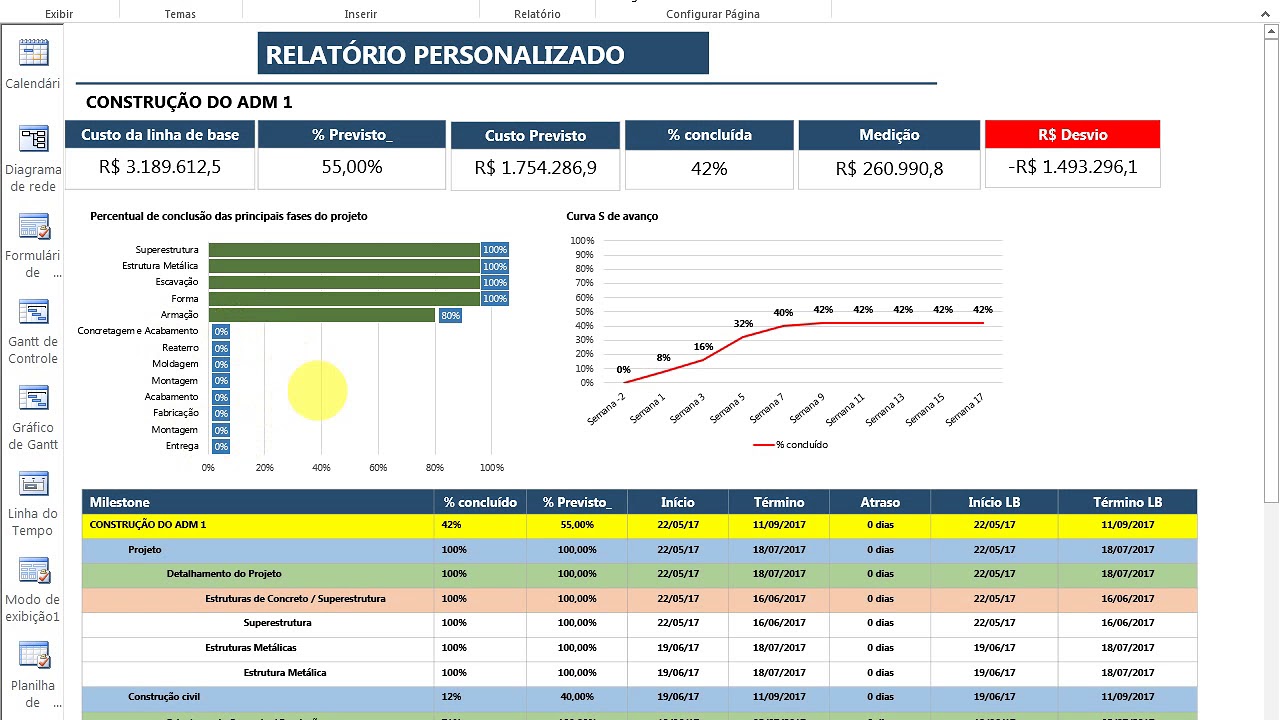Click the yellow CONSTRUÇÃO DO ADM 1 row

coord(639,525)
